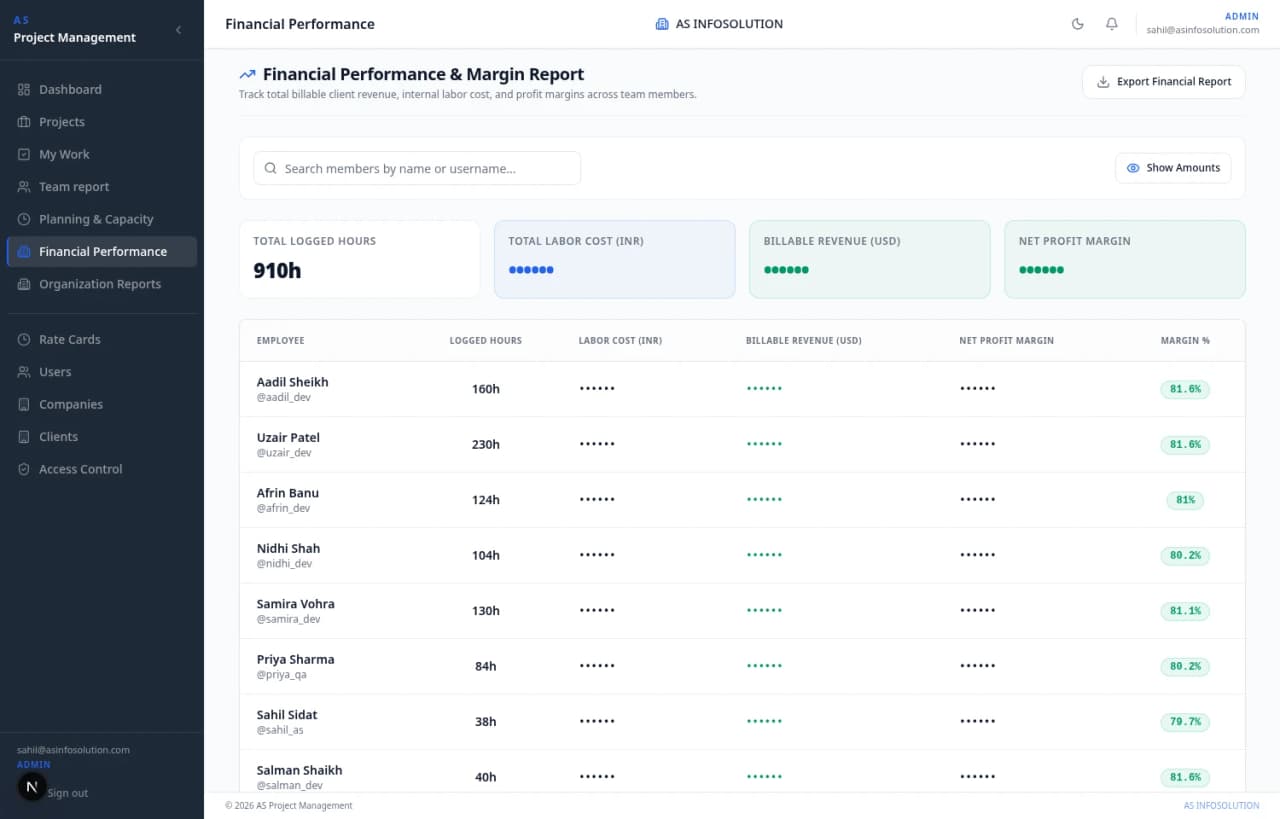Click the Companies building icon
This screenshot has width=1280, height=819.
24,405
